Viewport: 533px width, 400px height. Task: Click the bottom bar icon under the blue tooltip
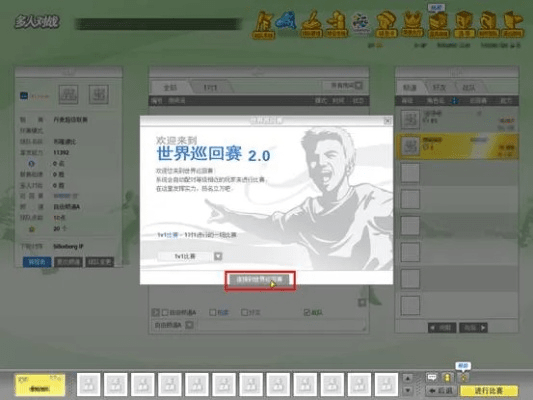click(x=463, y=377)
